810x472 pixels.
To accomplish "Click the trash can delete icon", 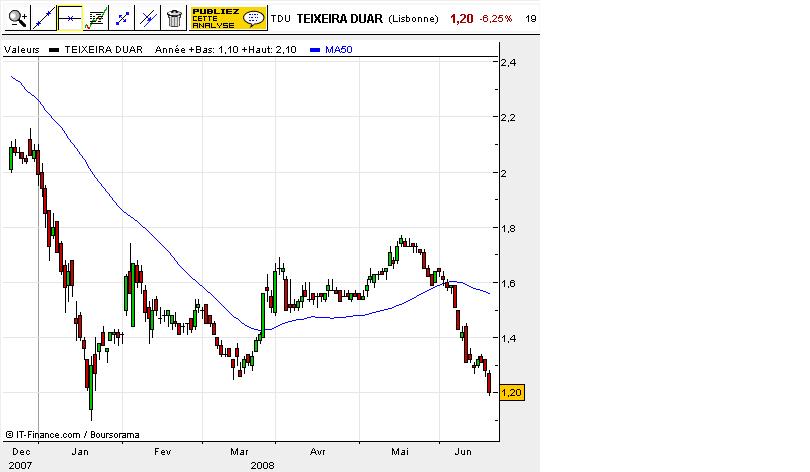I will click(174, 19).
